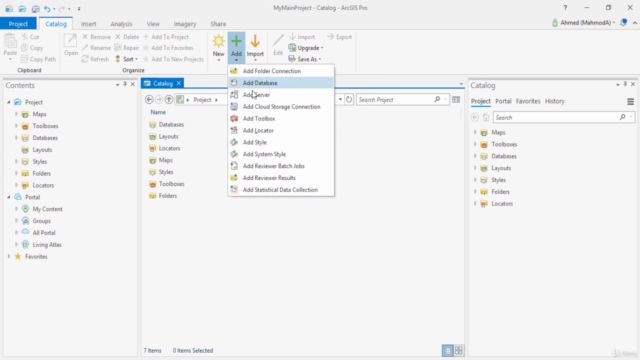Screen dimensions: 640x360
Task: Close the Catalog view tab
Action: tap(178, 83)
